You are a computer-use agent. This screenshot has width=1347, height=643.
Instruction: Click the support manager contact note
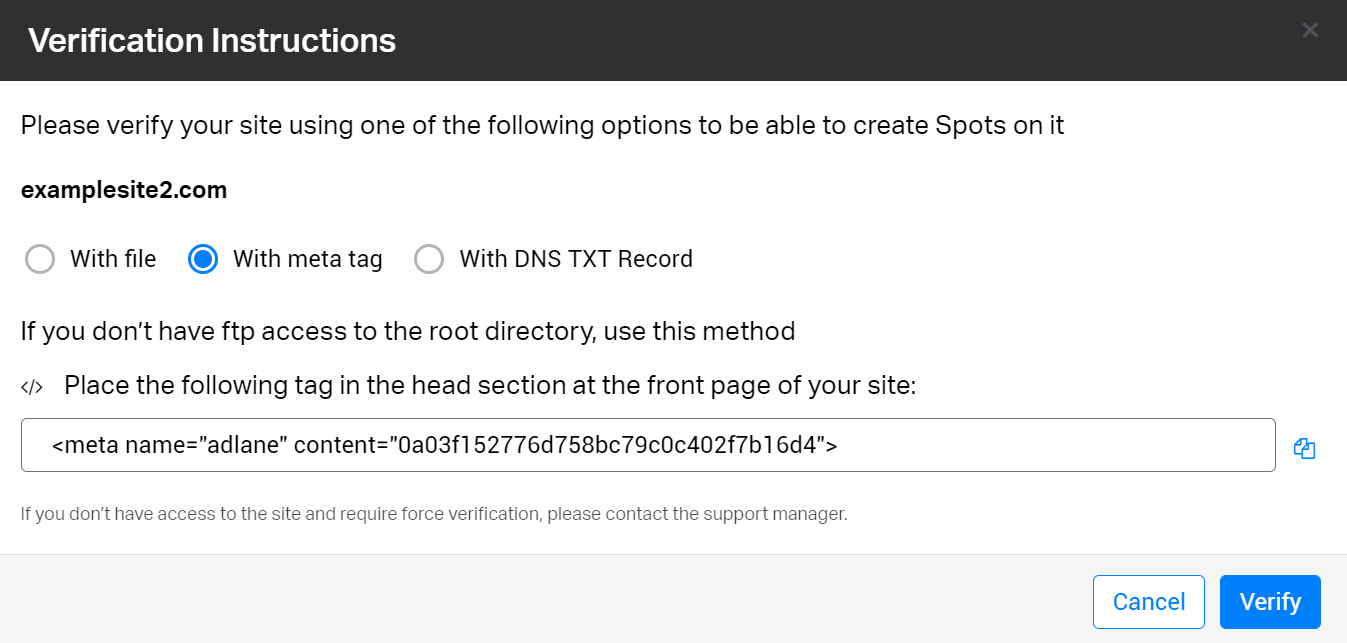[x=434, y=515]
